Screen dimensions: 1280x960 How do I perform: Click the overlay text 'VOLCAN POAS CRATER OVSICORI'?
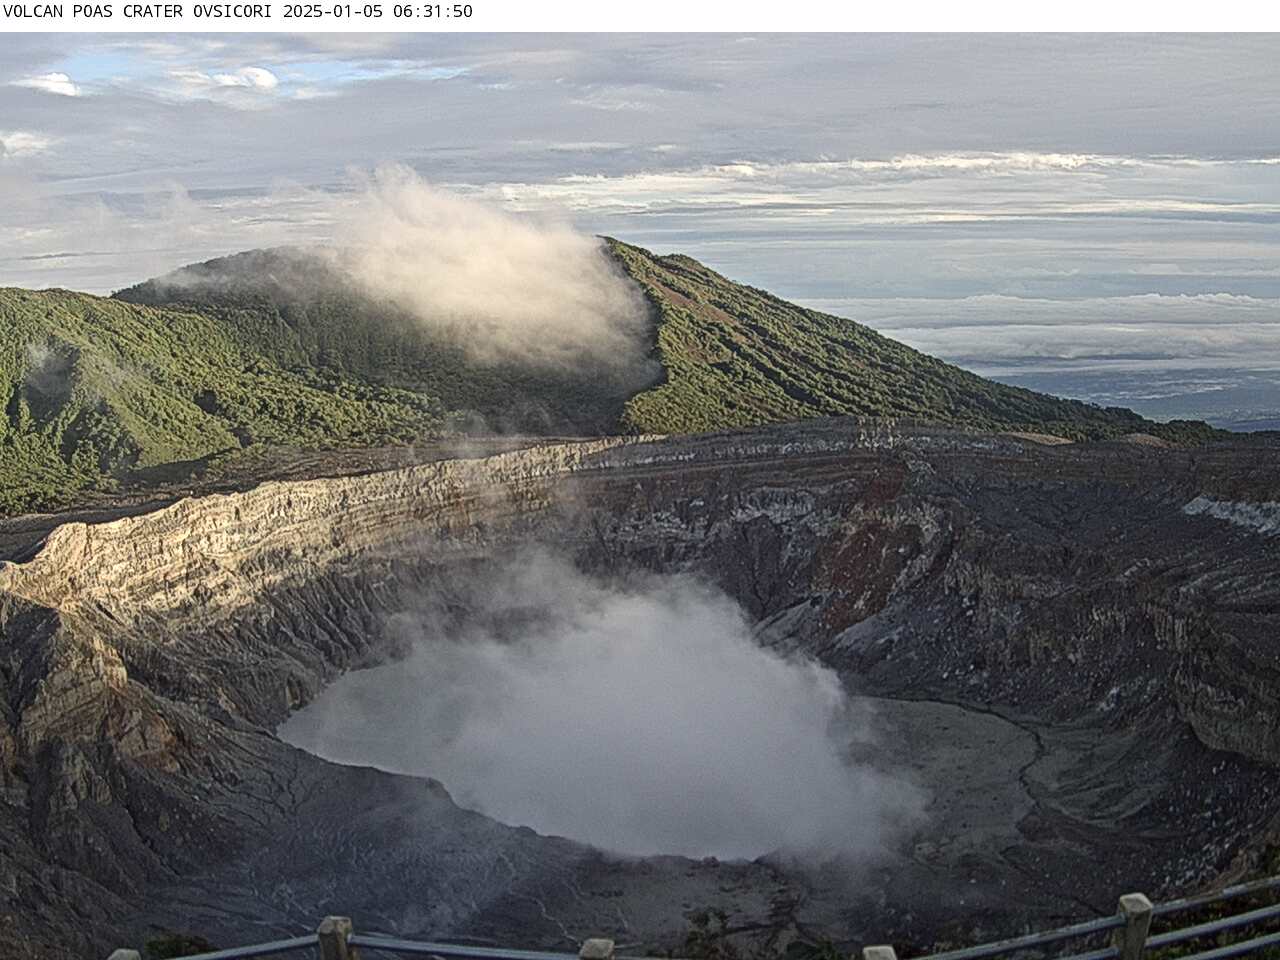pos(140,12)
